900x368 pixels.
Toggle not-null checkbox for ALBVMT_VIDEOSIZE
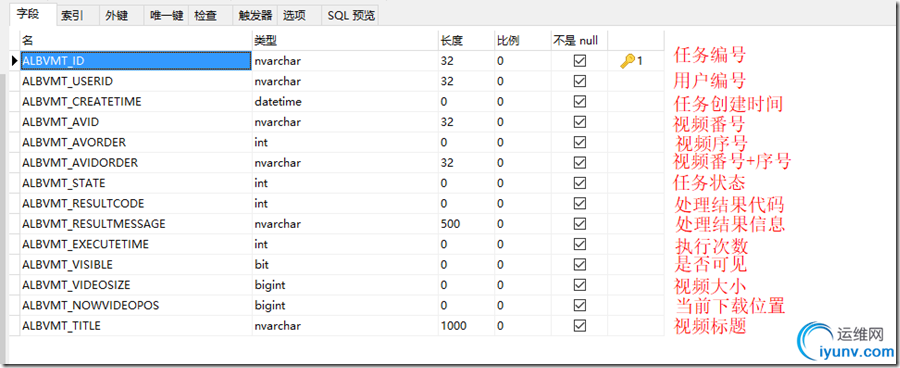[x=580, y=285]
